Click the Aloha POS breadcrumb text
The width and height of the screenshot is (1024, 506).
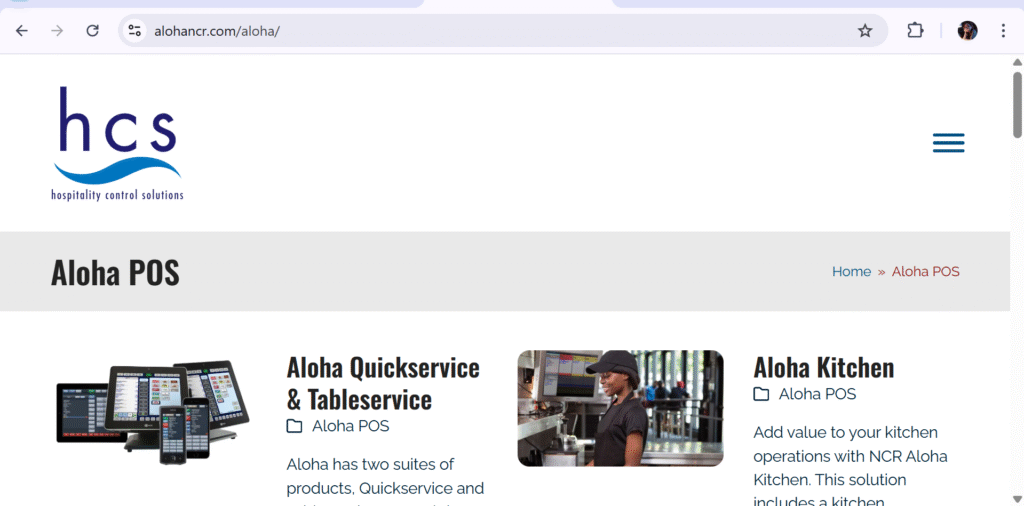926,272
